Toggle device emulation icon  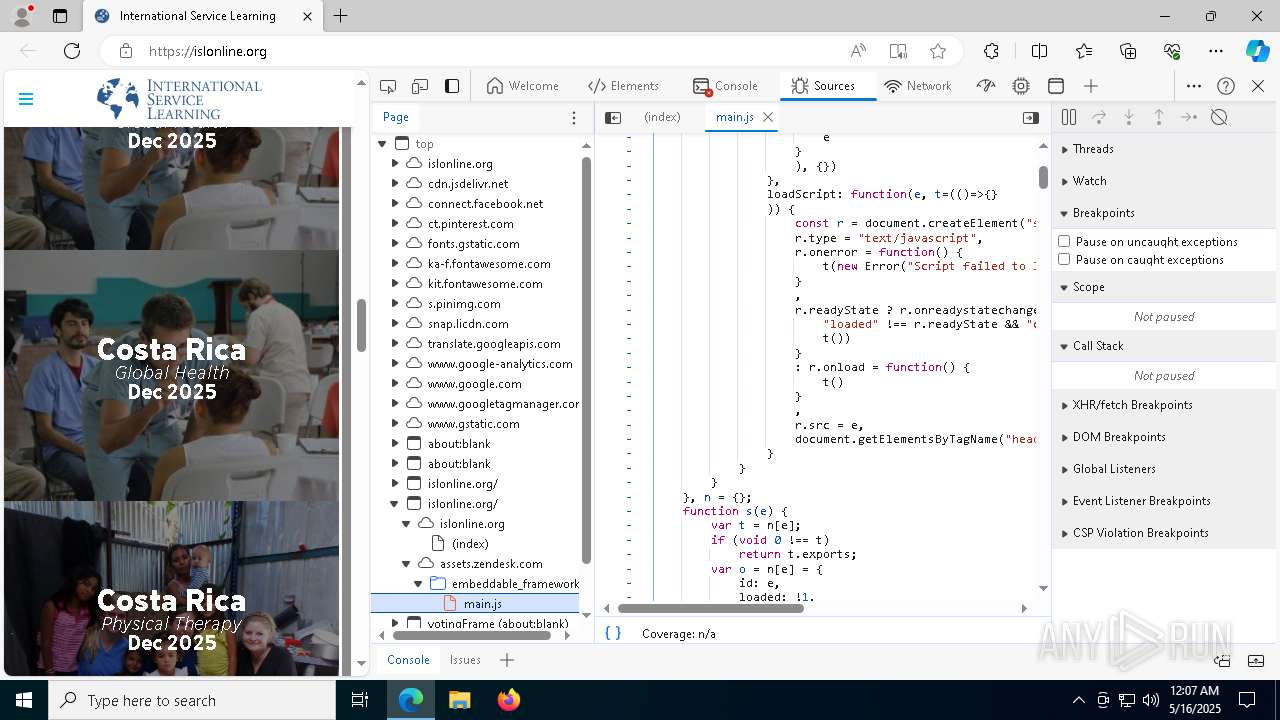420,86
